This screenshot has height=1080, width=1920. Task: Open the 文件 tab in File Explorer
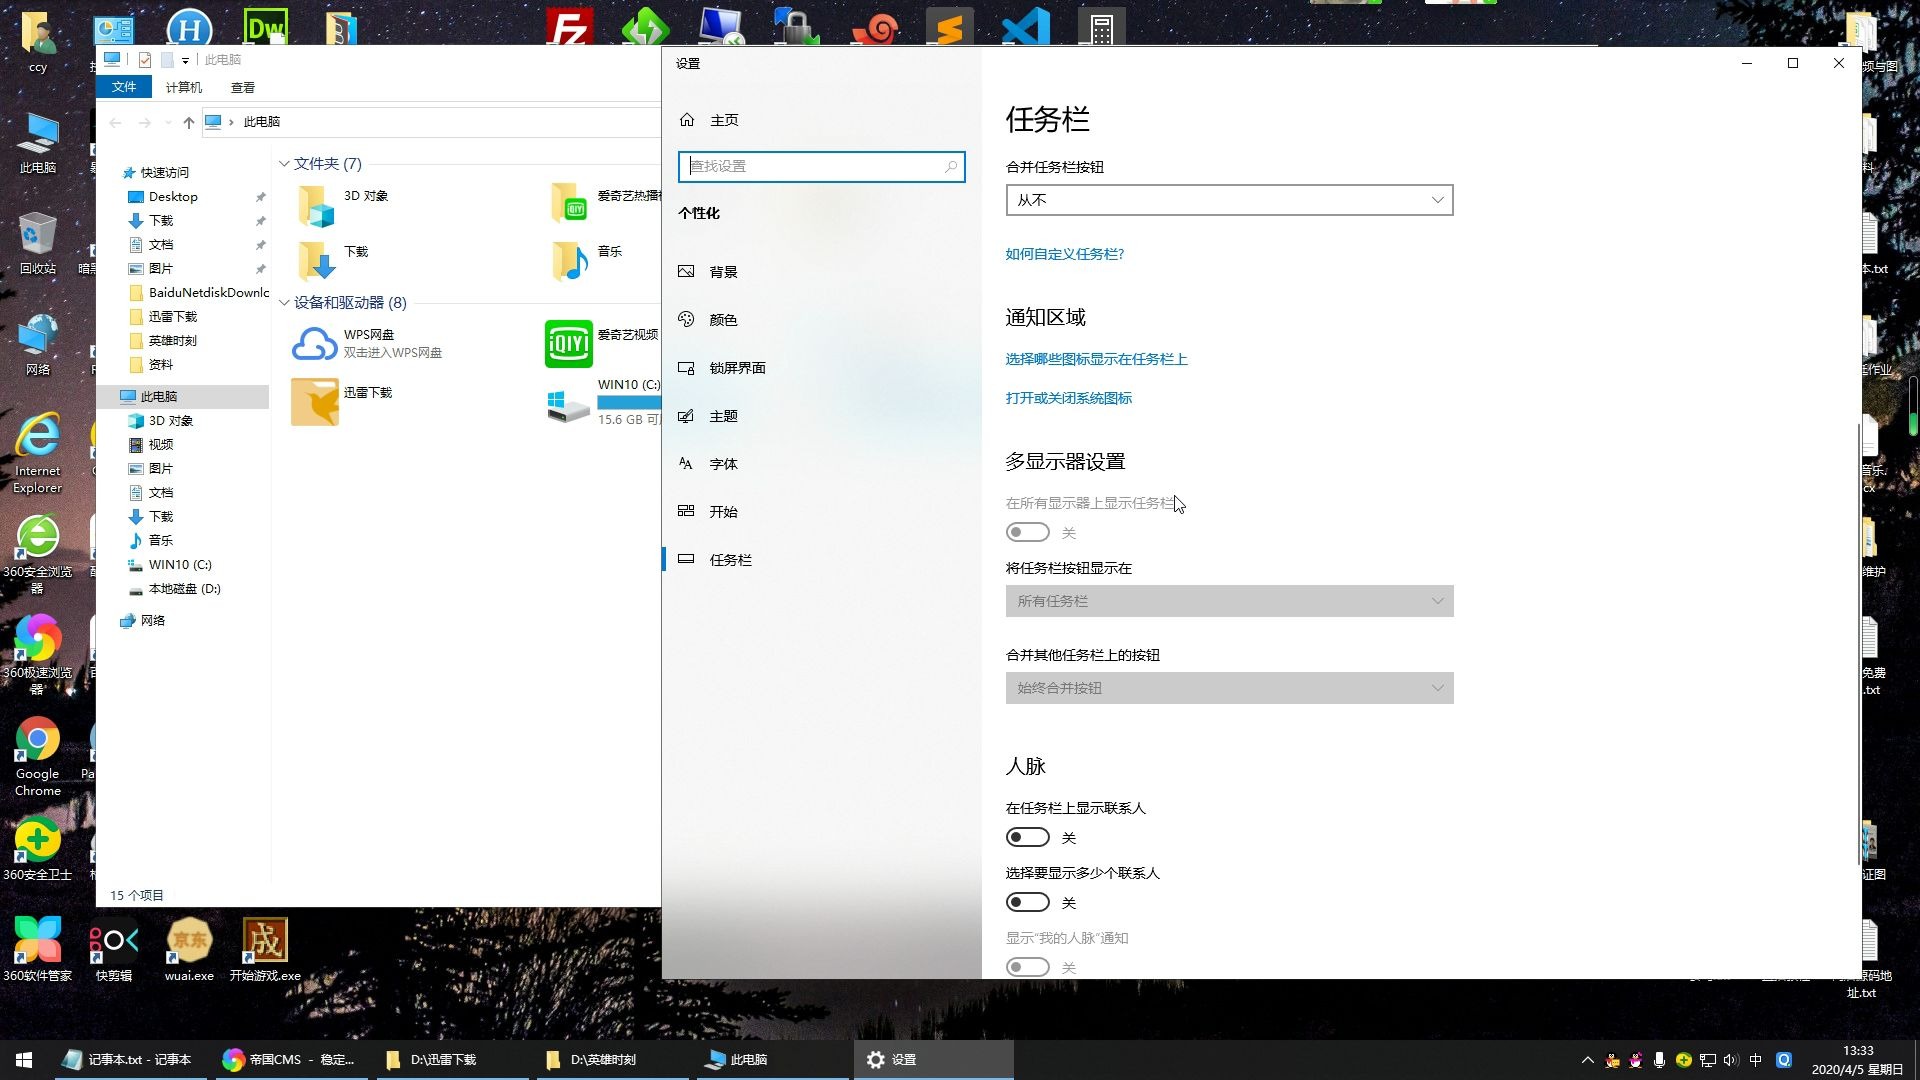124,87
